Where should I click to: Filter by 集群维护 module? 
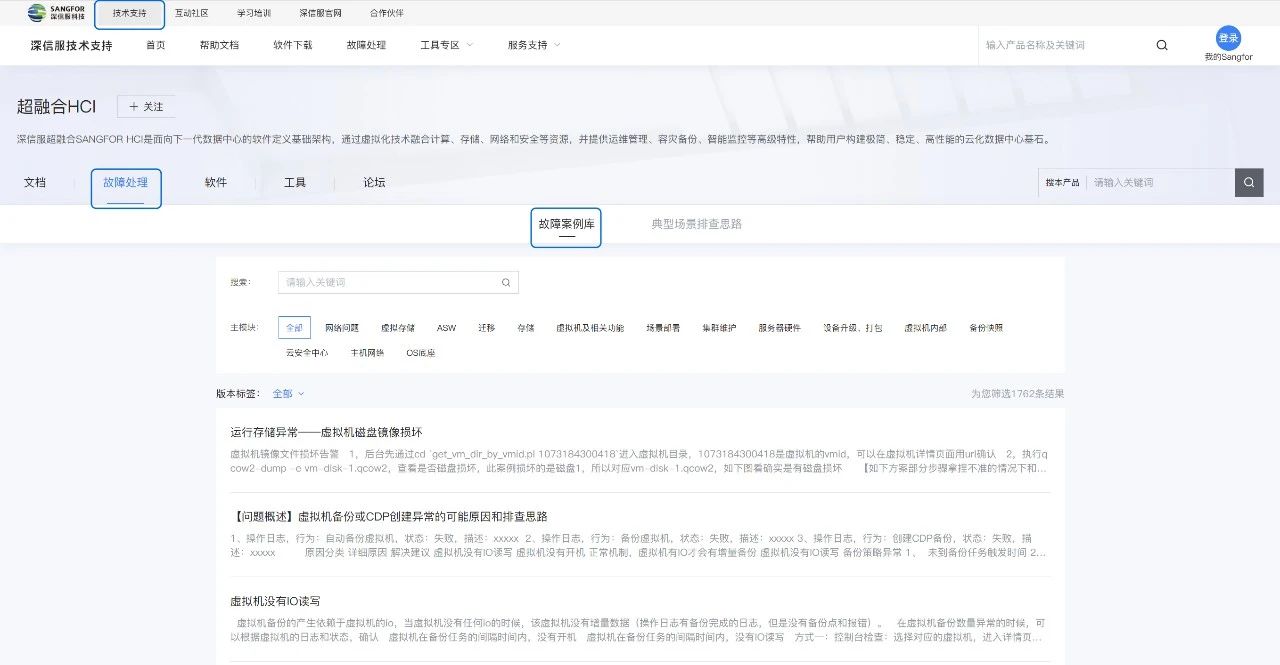coord(719,328)
